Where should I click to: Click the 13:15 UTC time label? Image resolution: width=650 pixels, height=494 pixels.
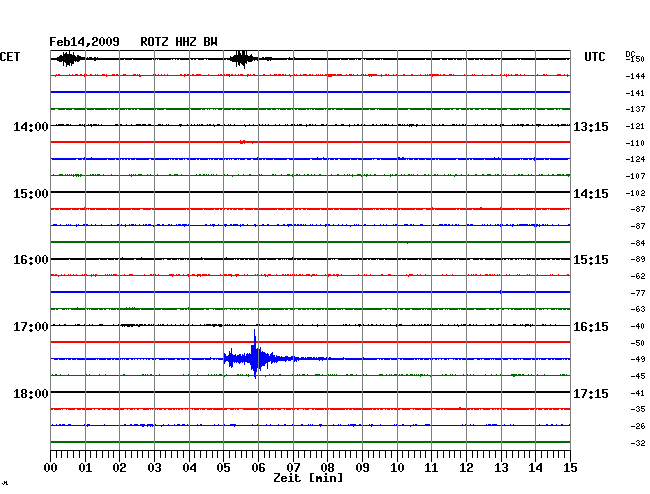click(591, 127)
